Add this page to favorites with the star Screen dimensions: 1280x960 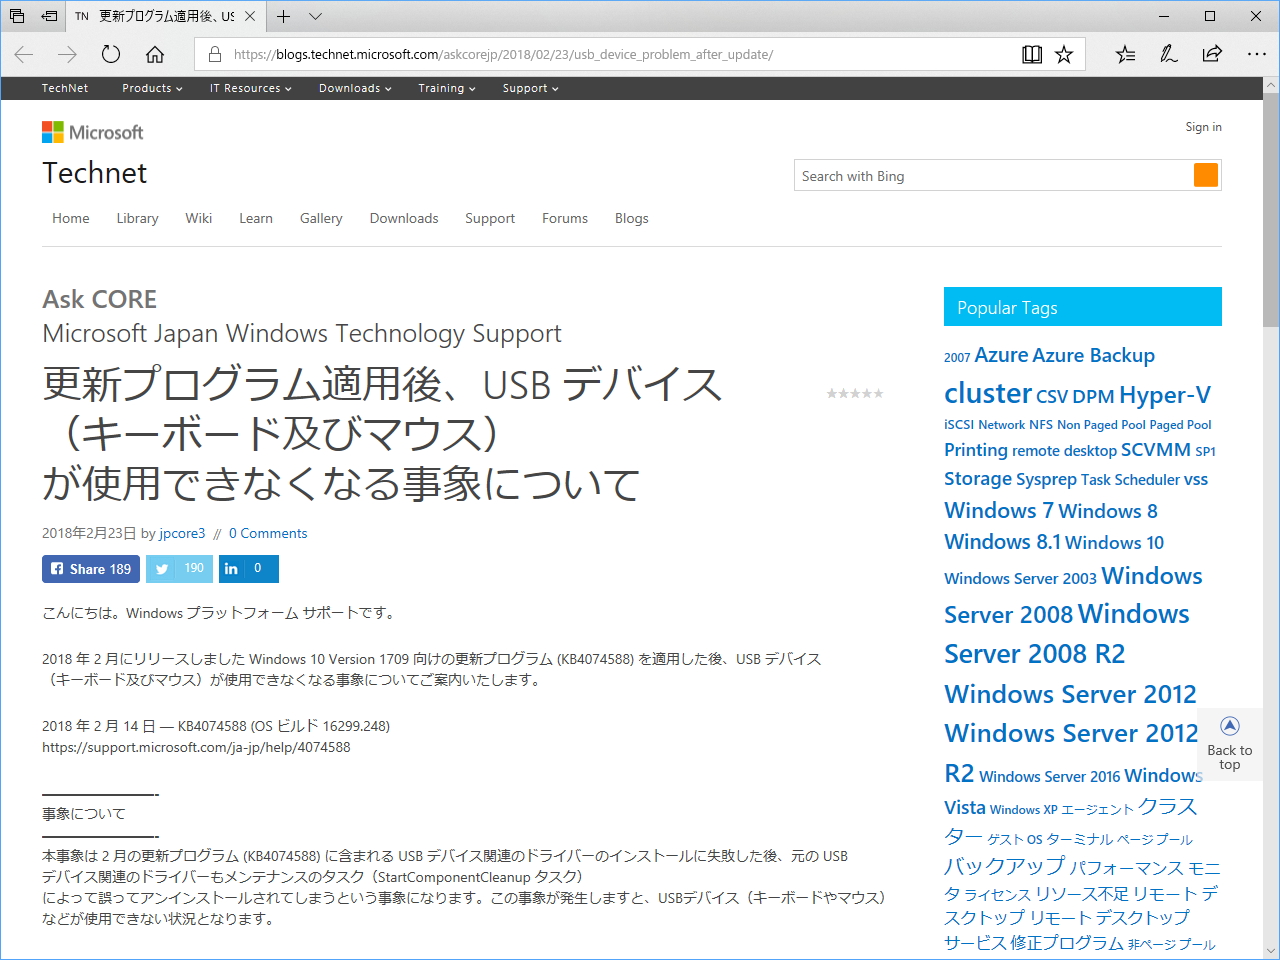1063,55
